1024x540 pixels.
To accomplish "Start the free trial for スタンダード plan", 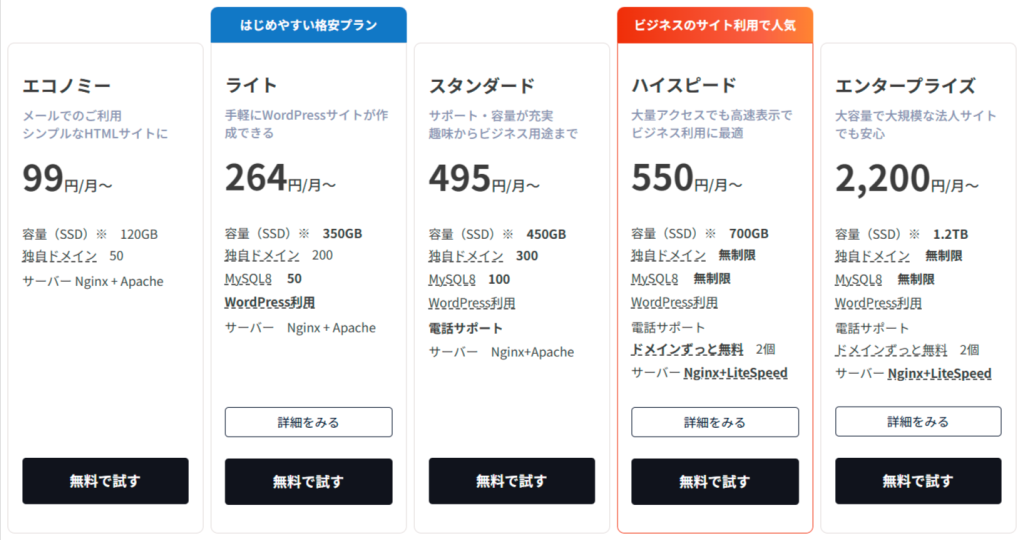I will point(511,481).
